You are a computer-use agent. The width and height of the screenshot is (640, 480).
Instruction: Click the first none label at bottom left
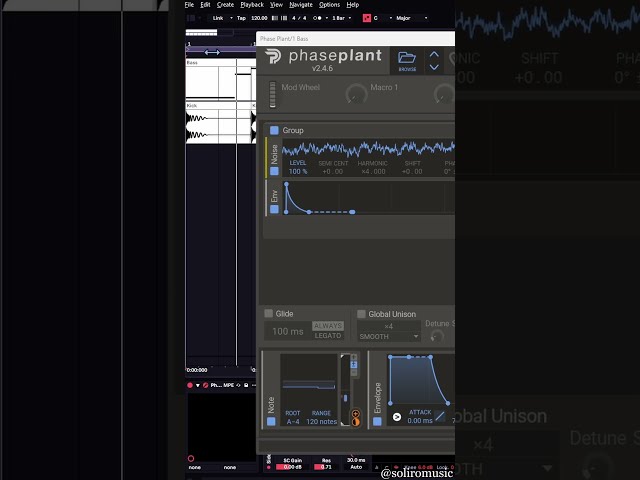click(195, 467)
